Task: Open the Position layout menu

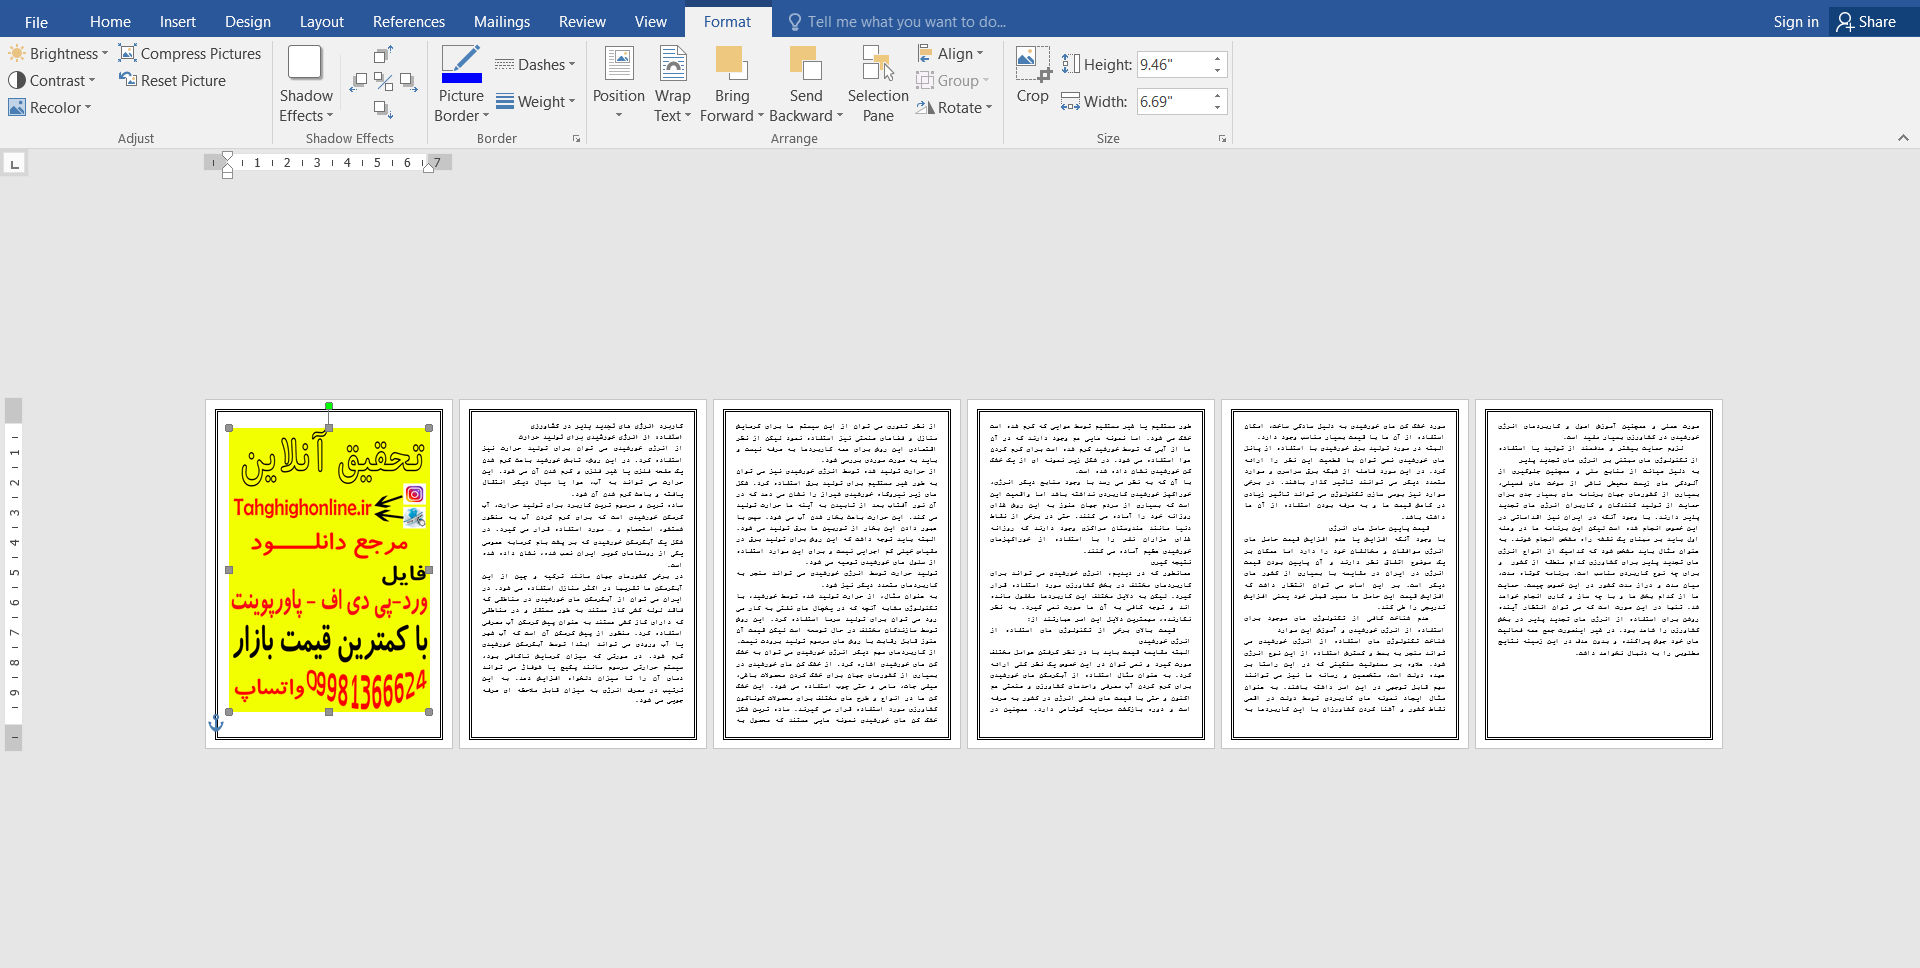Action: 618,84
